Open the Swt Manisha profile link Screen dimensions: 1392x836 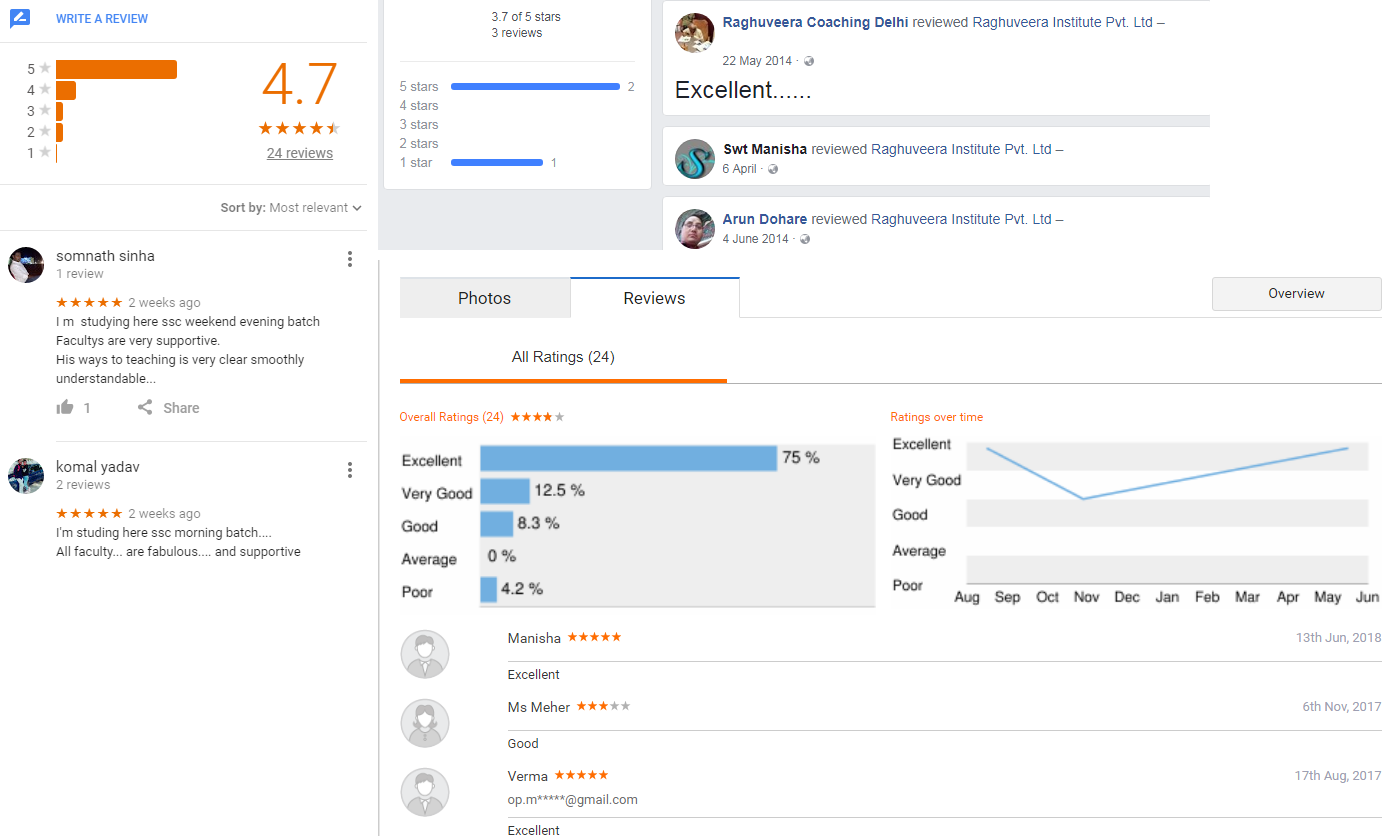click(765, 149)
